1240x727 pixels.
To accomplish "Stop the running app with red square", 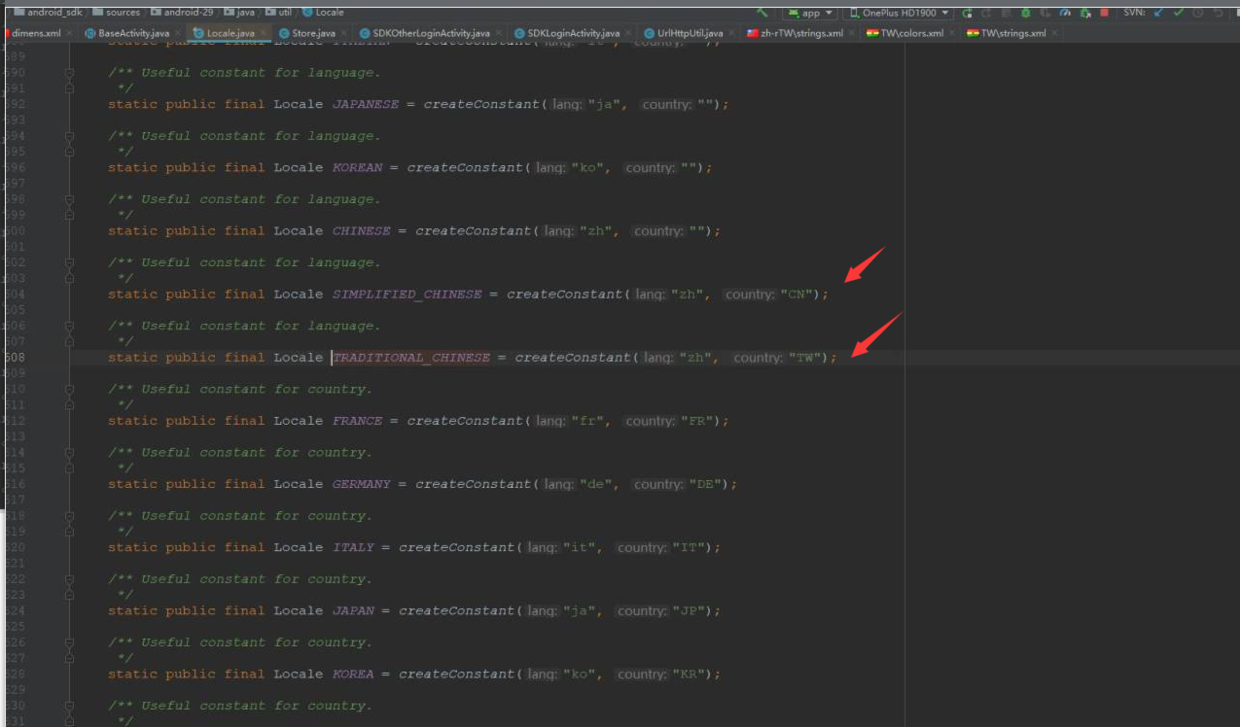I will coord(1104,13).
